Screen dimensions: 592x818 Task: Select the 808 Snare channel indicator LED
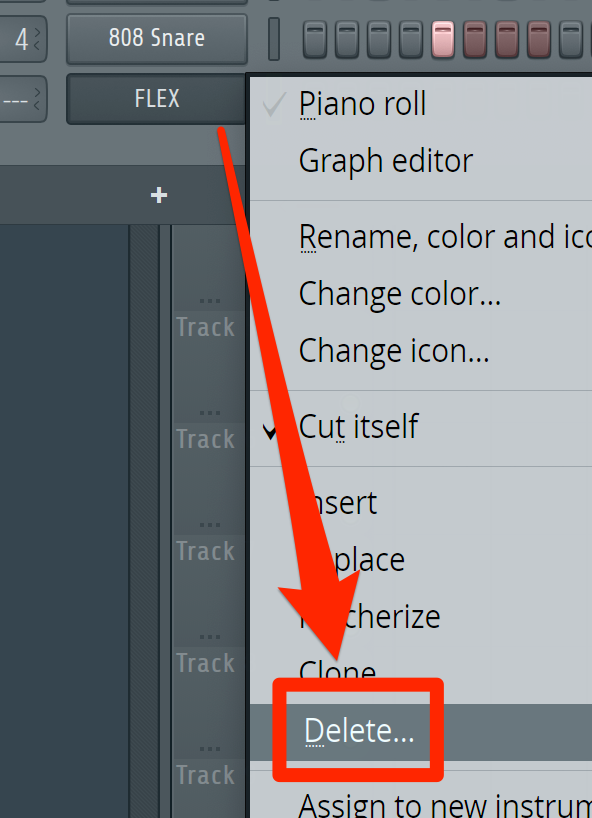tap(274, 39)
